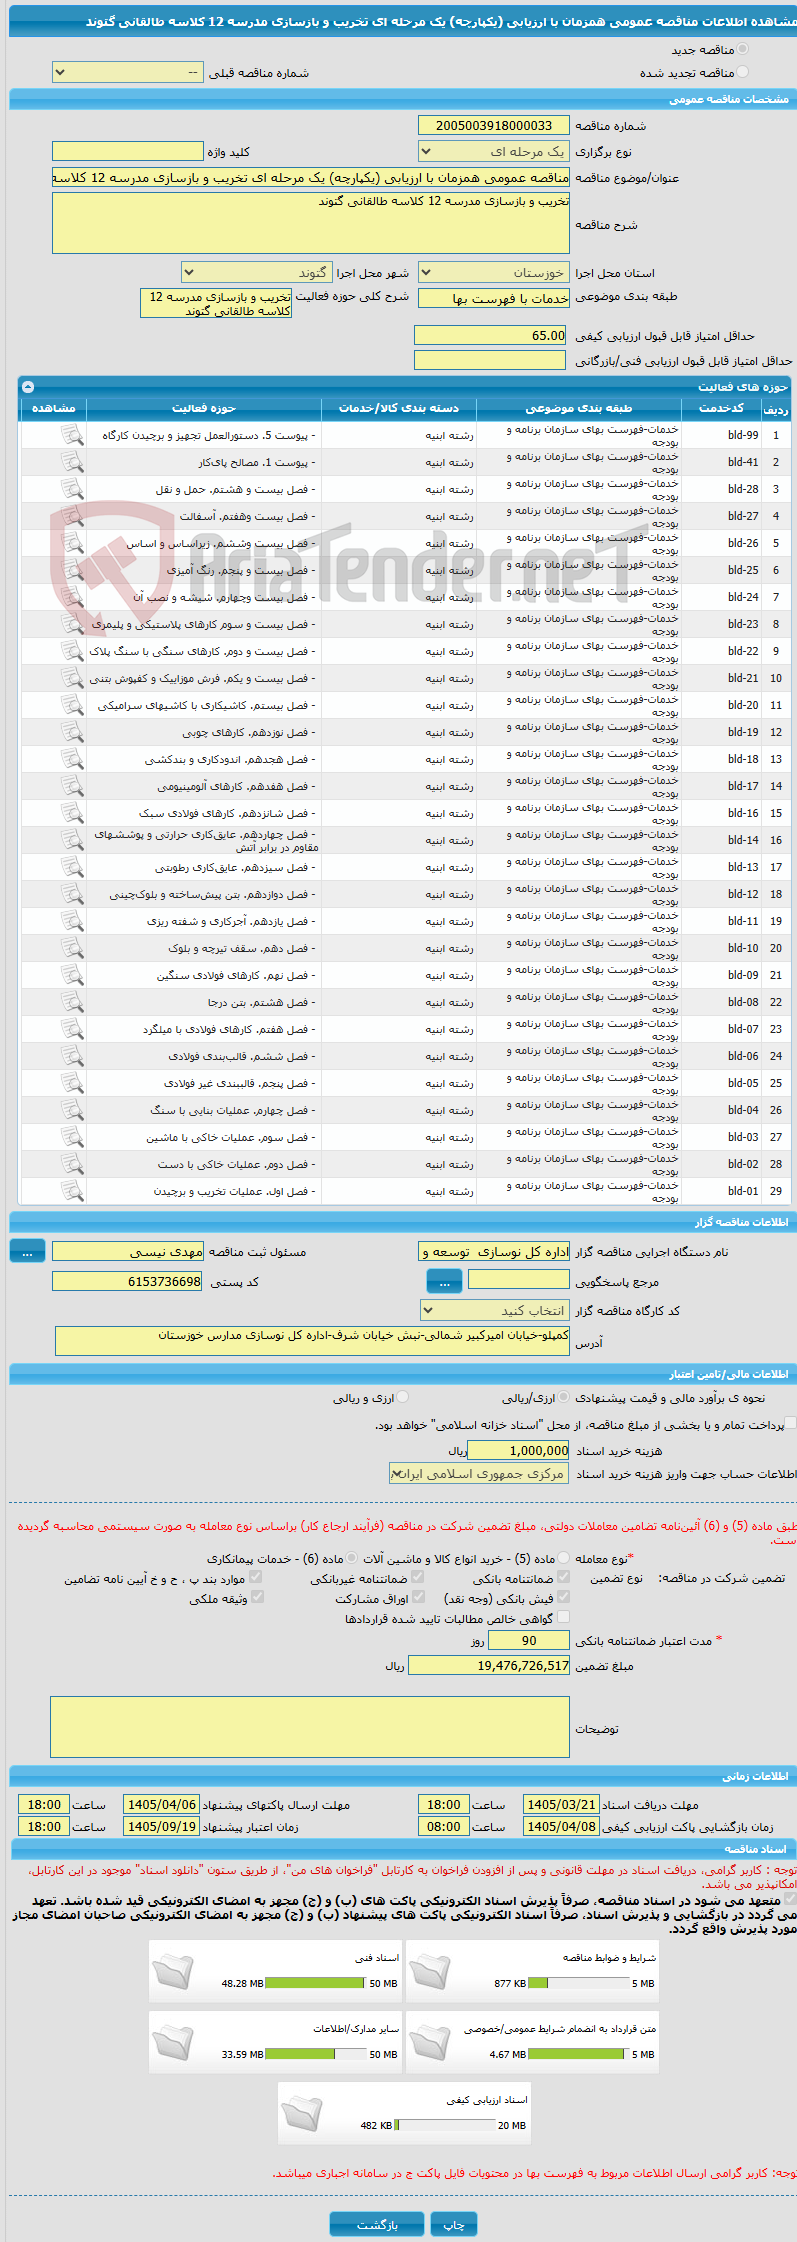This screenshot has width=797, height=2242.
Task: Click the توضیحات text area
Action: (310, 1727)
